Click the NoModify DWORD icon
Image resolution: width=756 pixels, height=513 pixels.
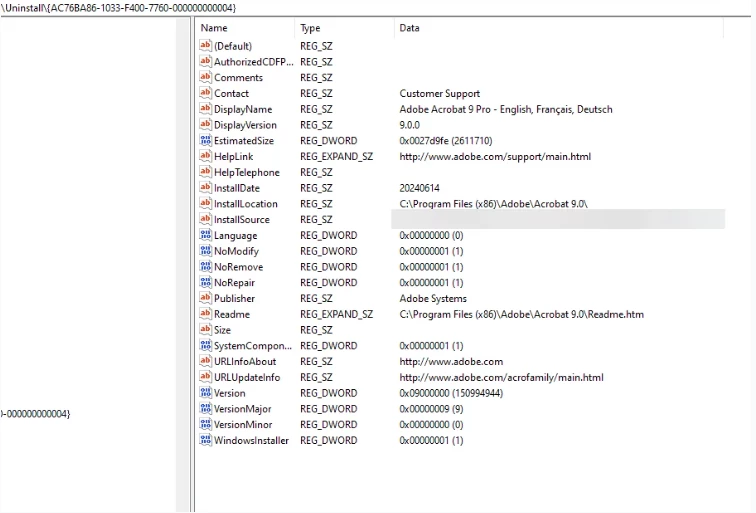point(205,251)
